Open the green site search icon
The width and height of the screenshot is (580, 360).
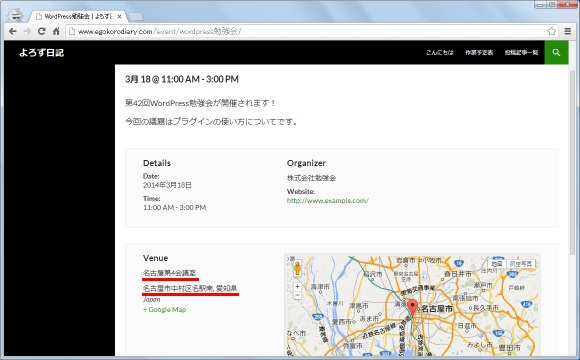(x=556, y=53)
